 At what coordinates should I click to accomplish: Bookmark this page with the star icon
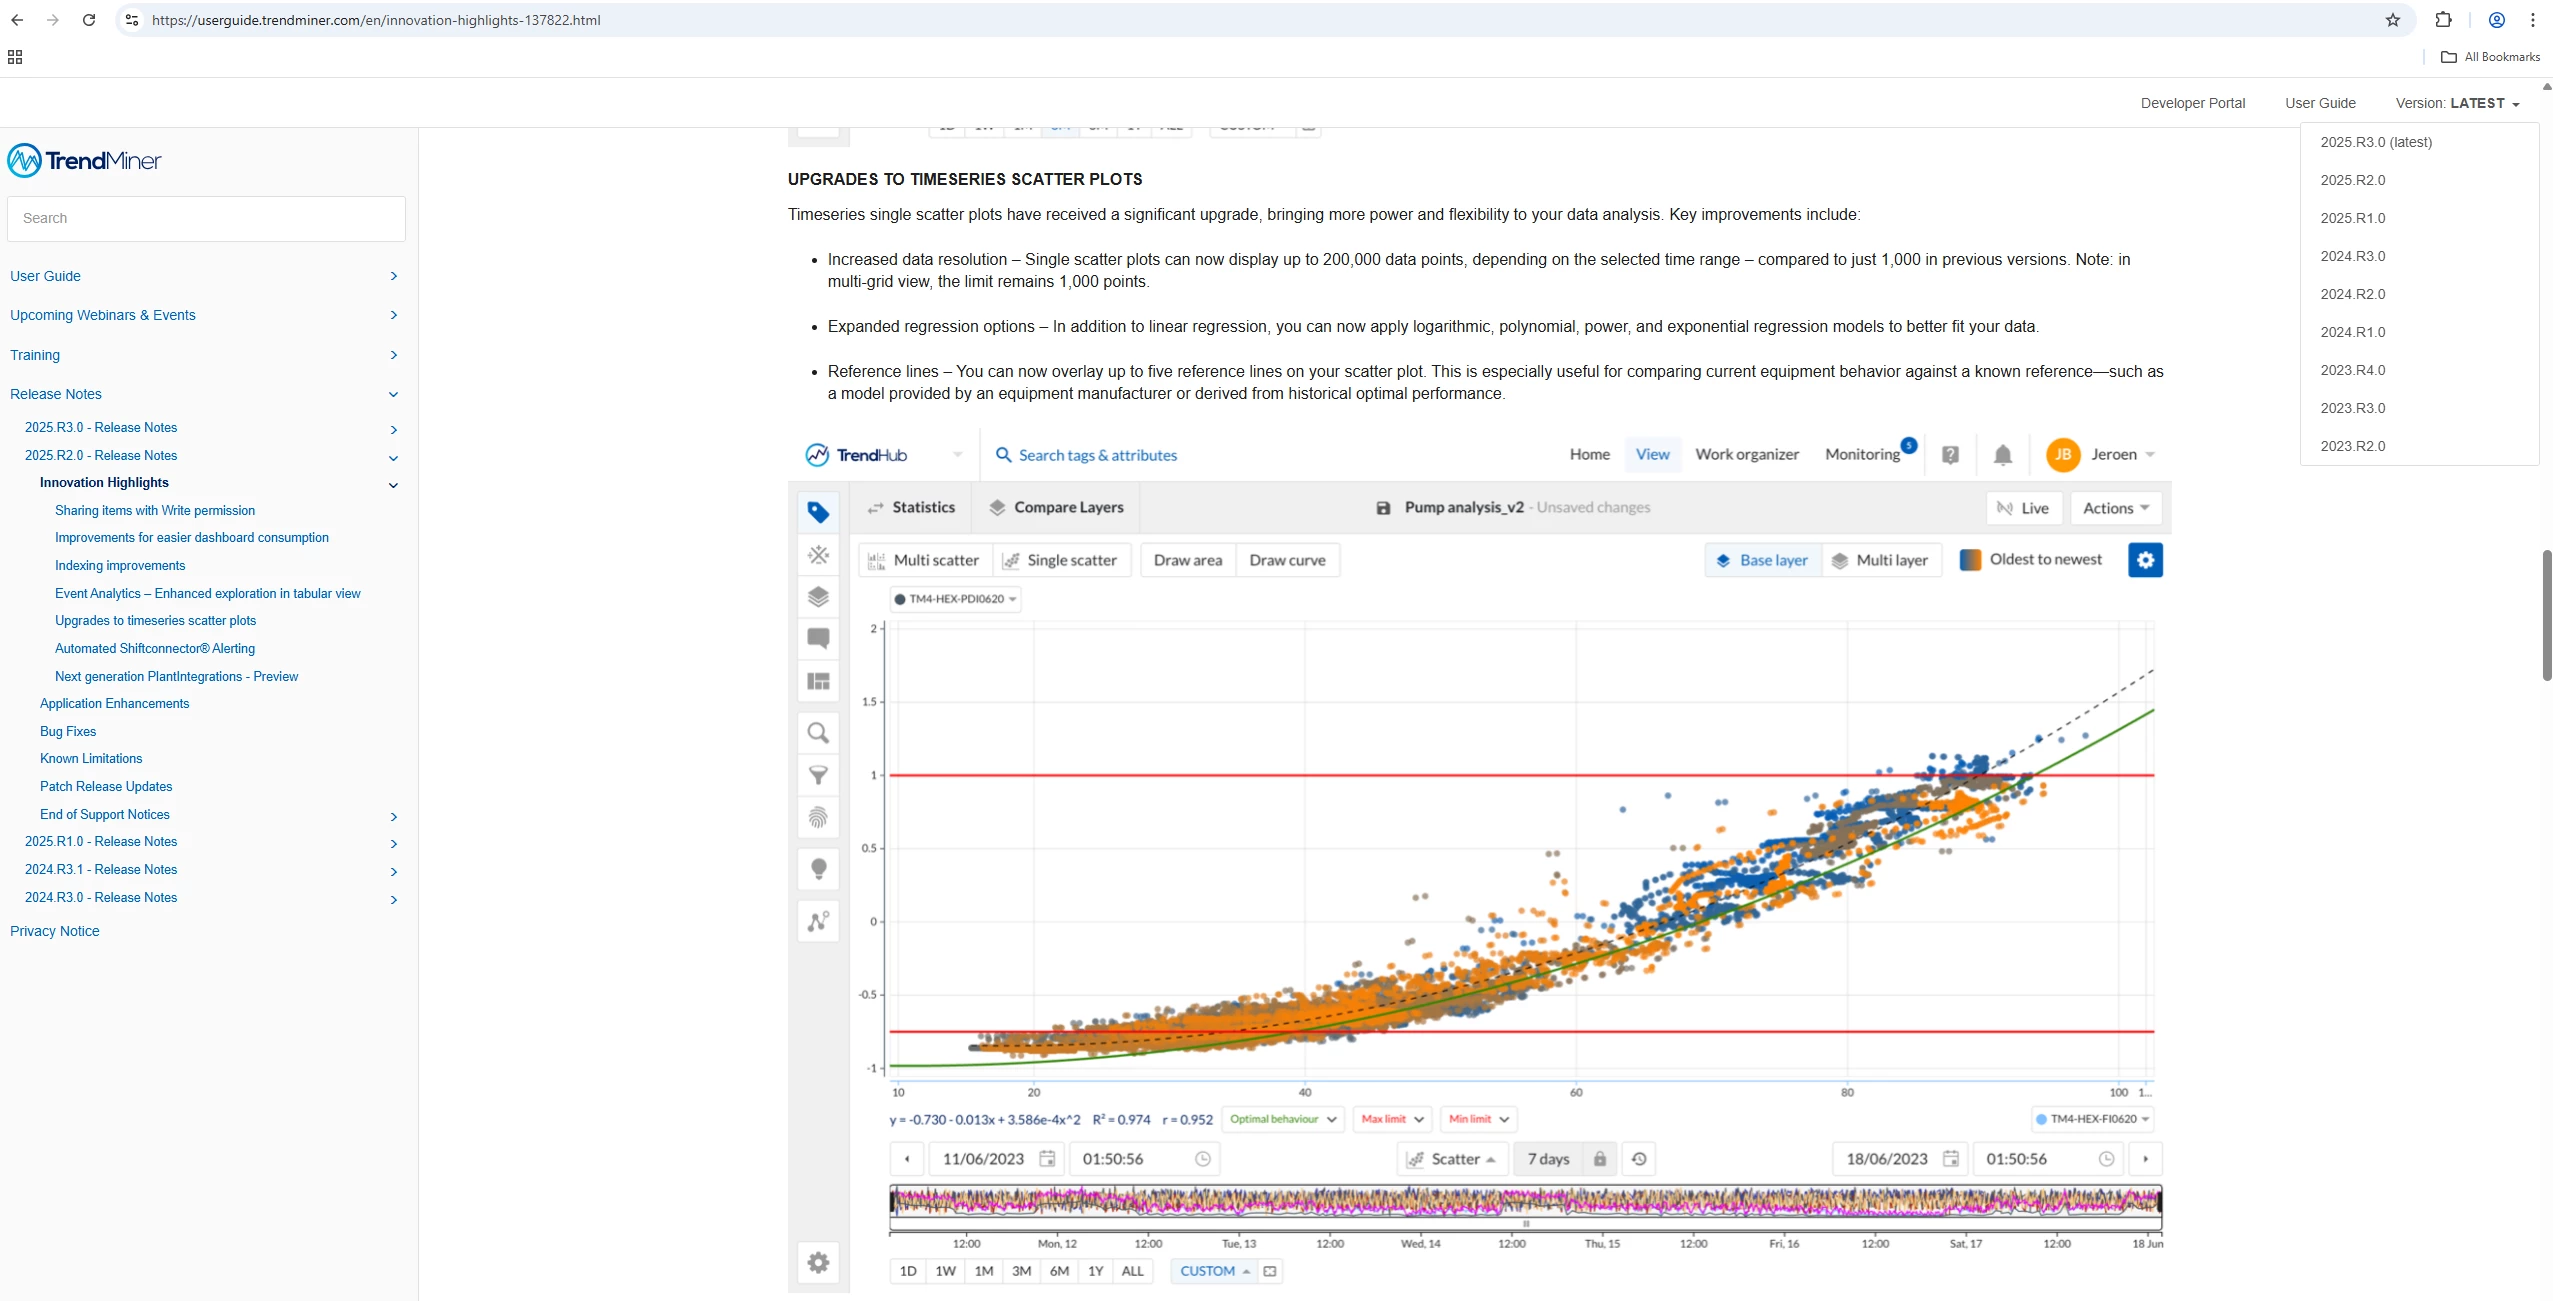pos(2392,20)
